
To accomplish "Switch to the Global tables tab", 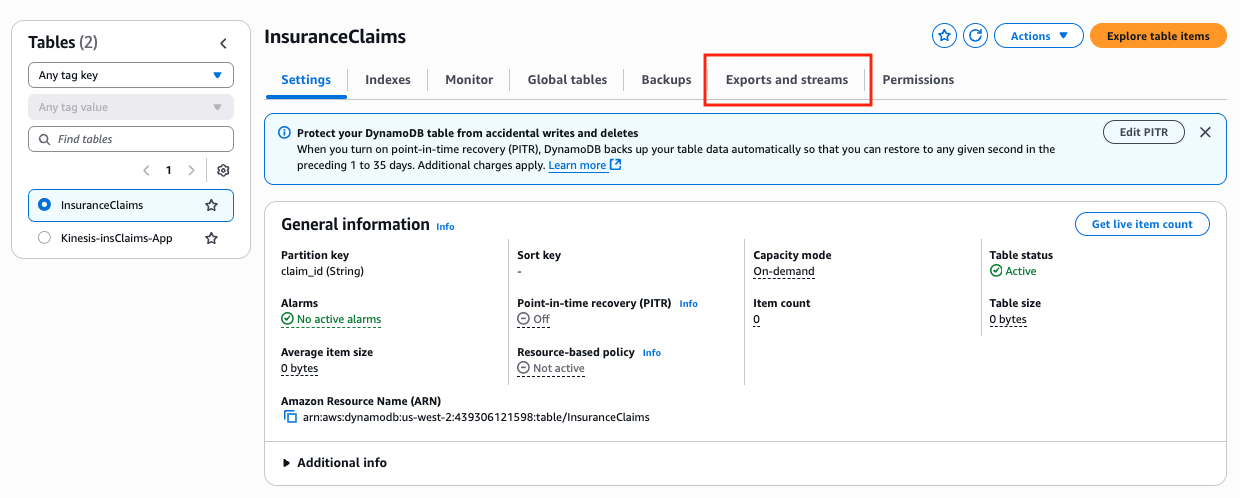I will pos(567,80).
